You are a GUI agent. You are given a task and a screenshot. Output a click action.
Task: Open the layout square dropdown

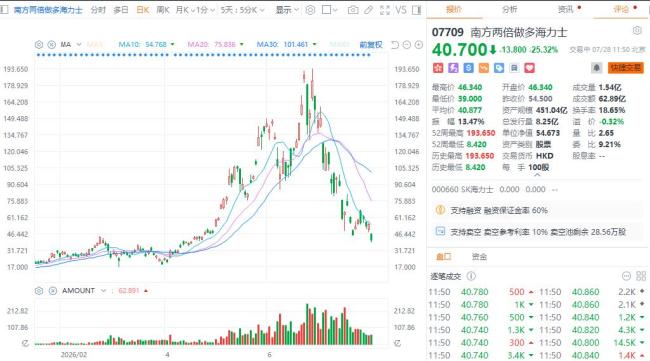coord(330,10)
